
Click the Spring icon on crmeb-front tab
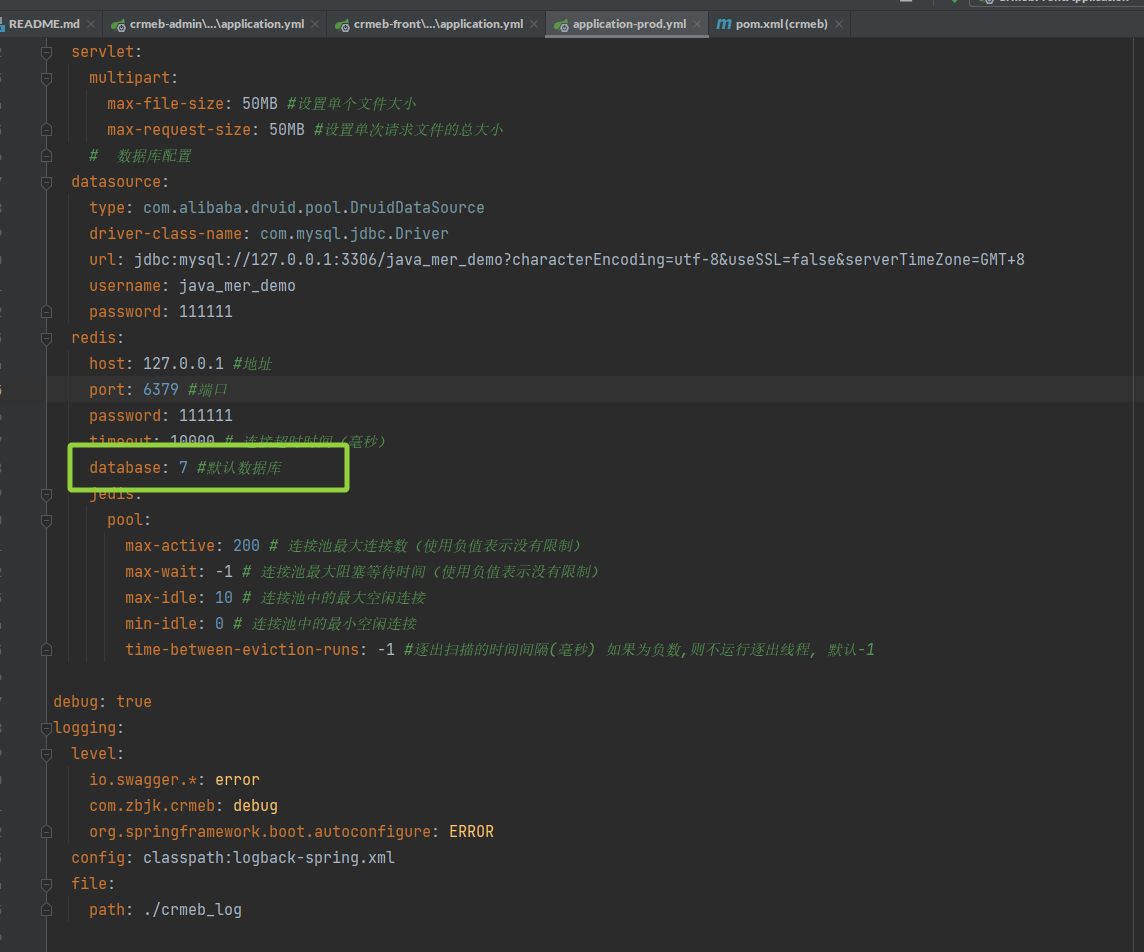[343, 24]
